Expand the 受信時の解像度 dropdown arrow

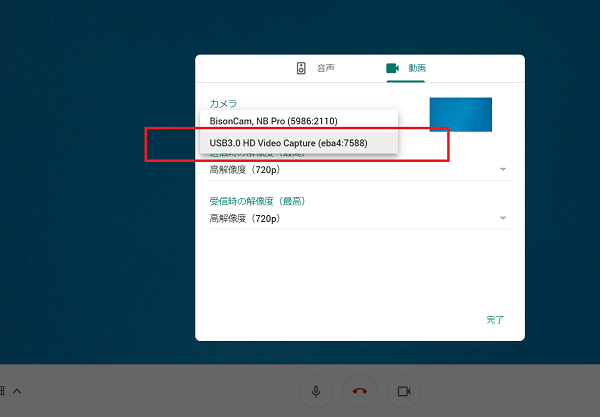502,218
